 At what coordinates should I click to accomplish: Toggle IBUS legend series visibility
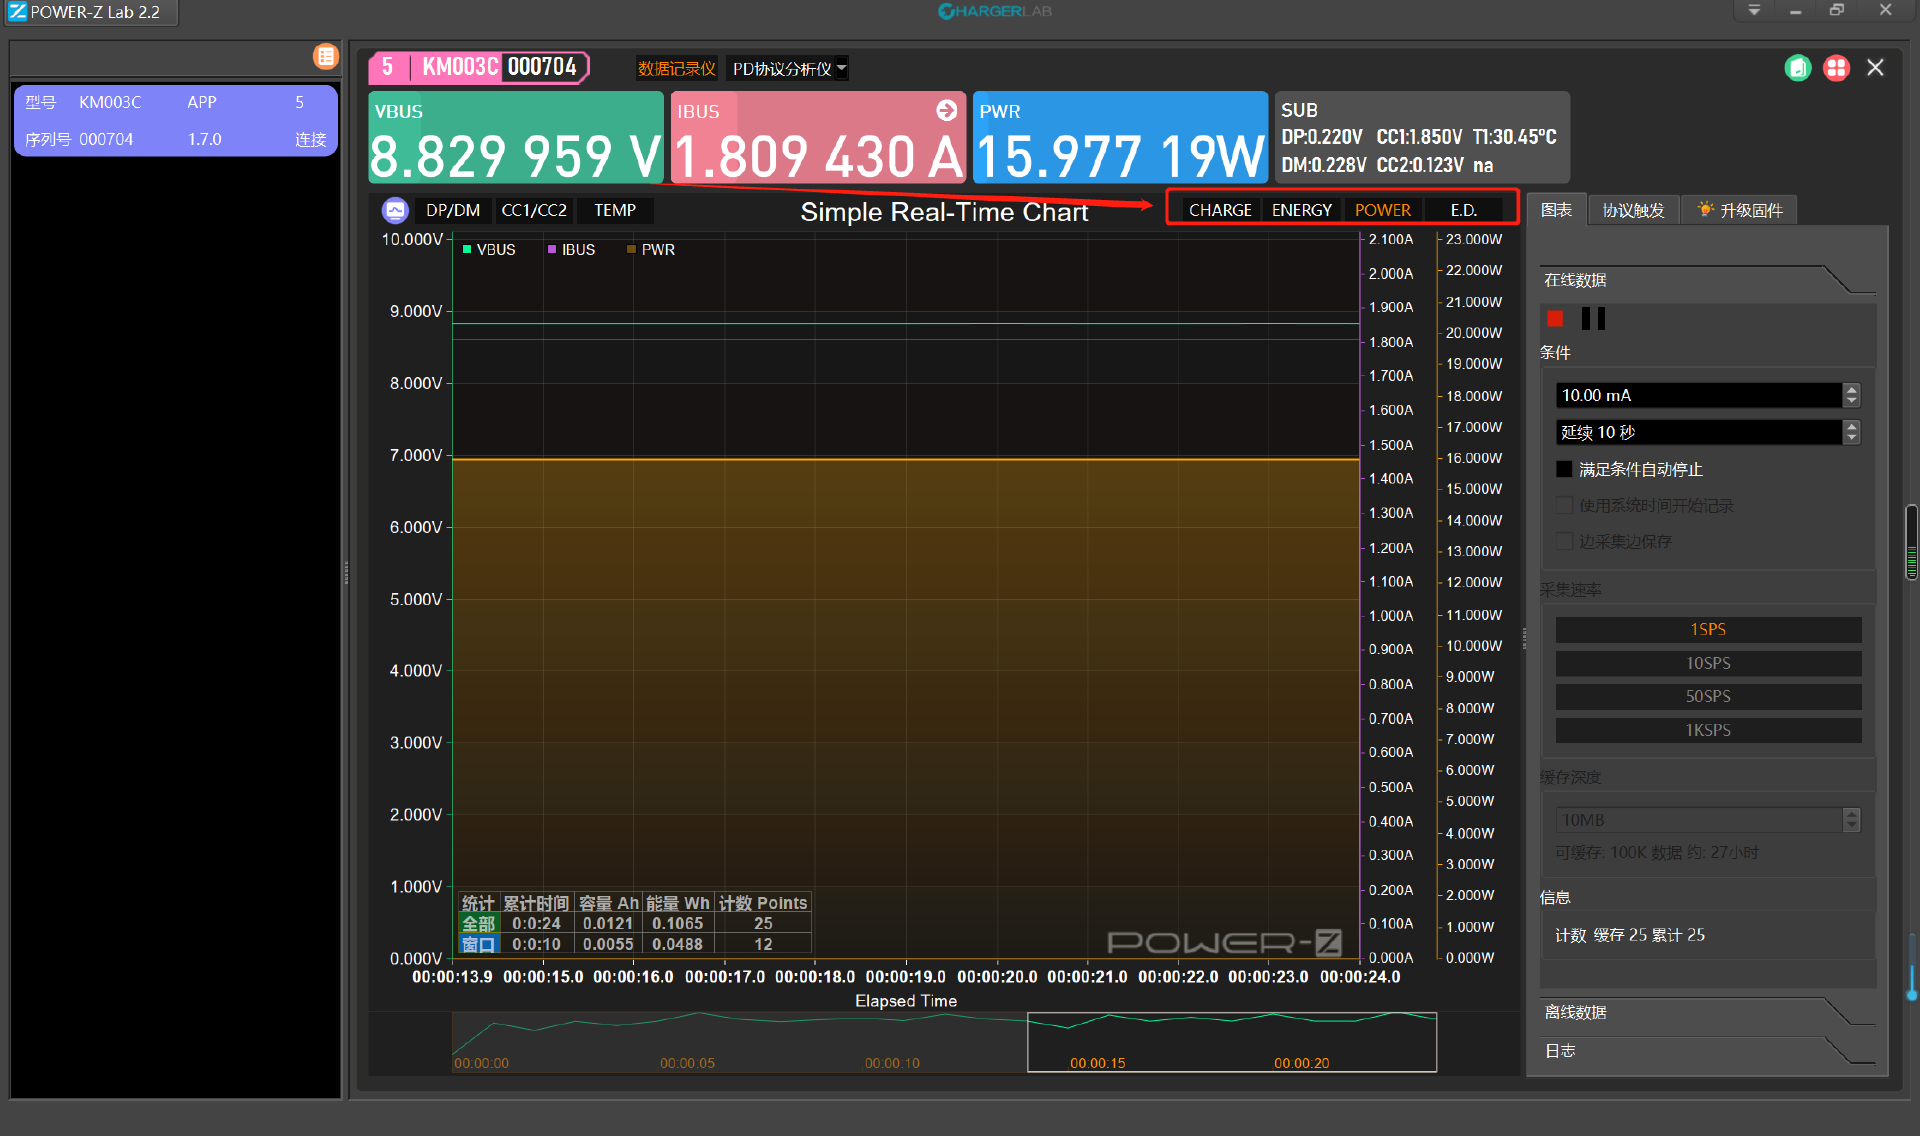pos(571,250)
